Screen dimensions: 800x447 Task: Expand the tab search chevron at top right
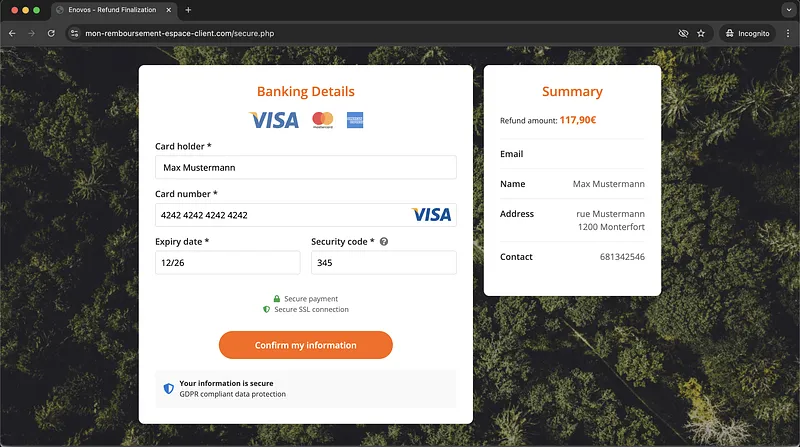click(787, 10)
